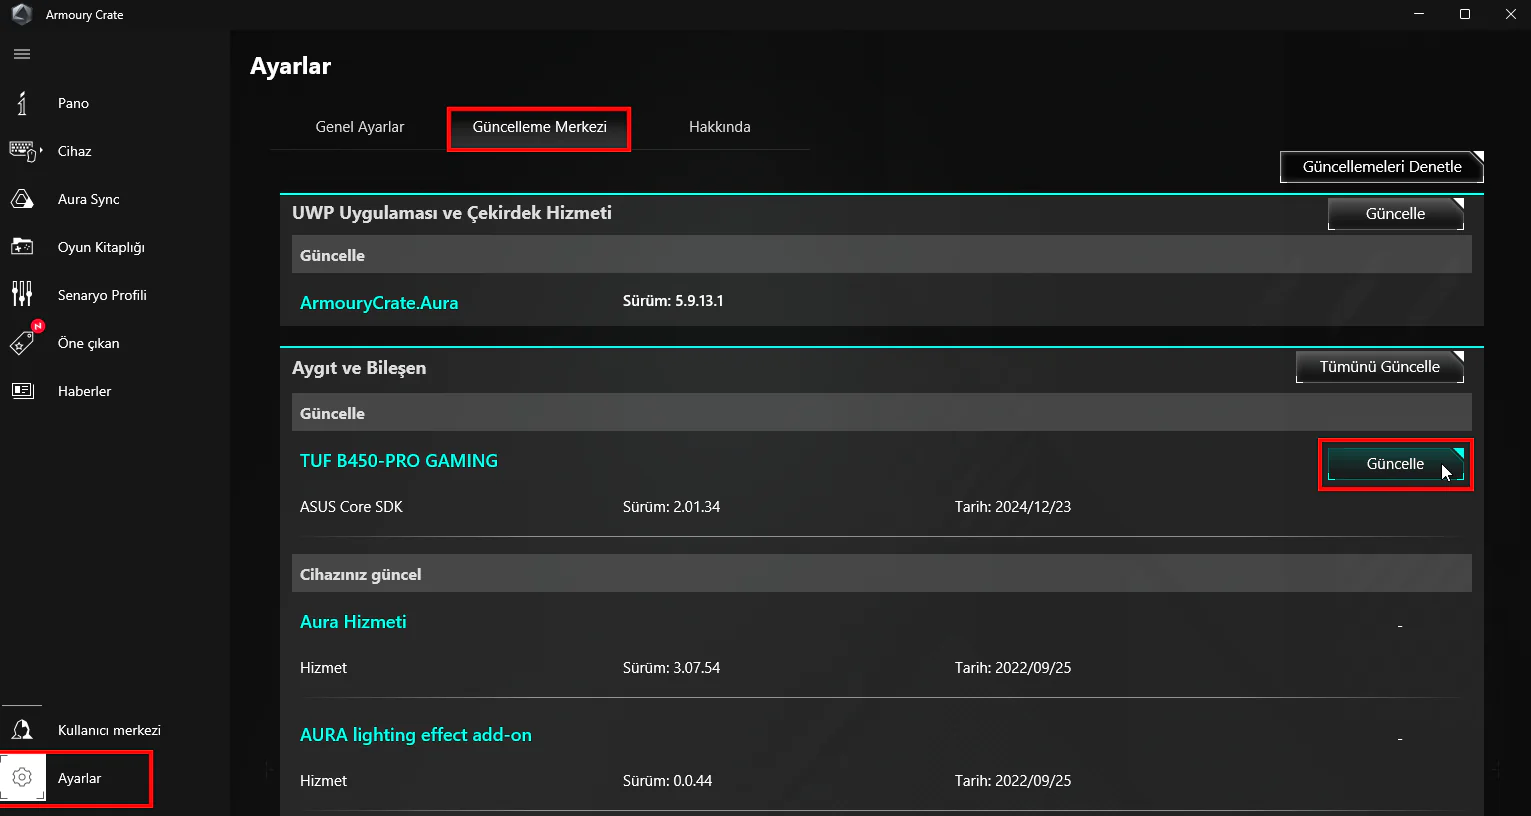Click the Pano dashboard icon in sidebar
This screenshot has height=816, width=1531.
pyautogui.click(x=22, y=103)
